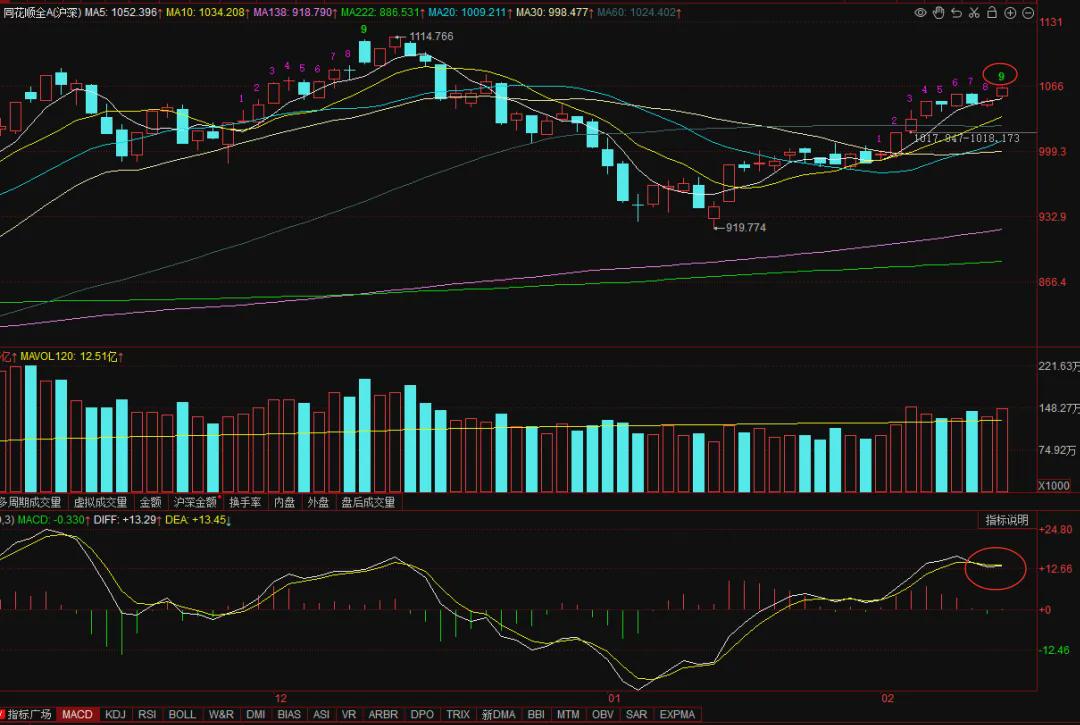Click the X1000 volume scale label
Image resolution: width=1080 pixels, height=725 pixels.
[x=1054, y=486]
